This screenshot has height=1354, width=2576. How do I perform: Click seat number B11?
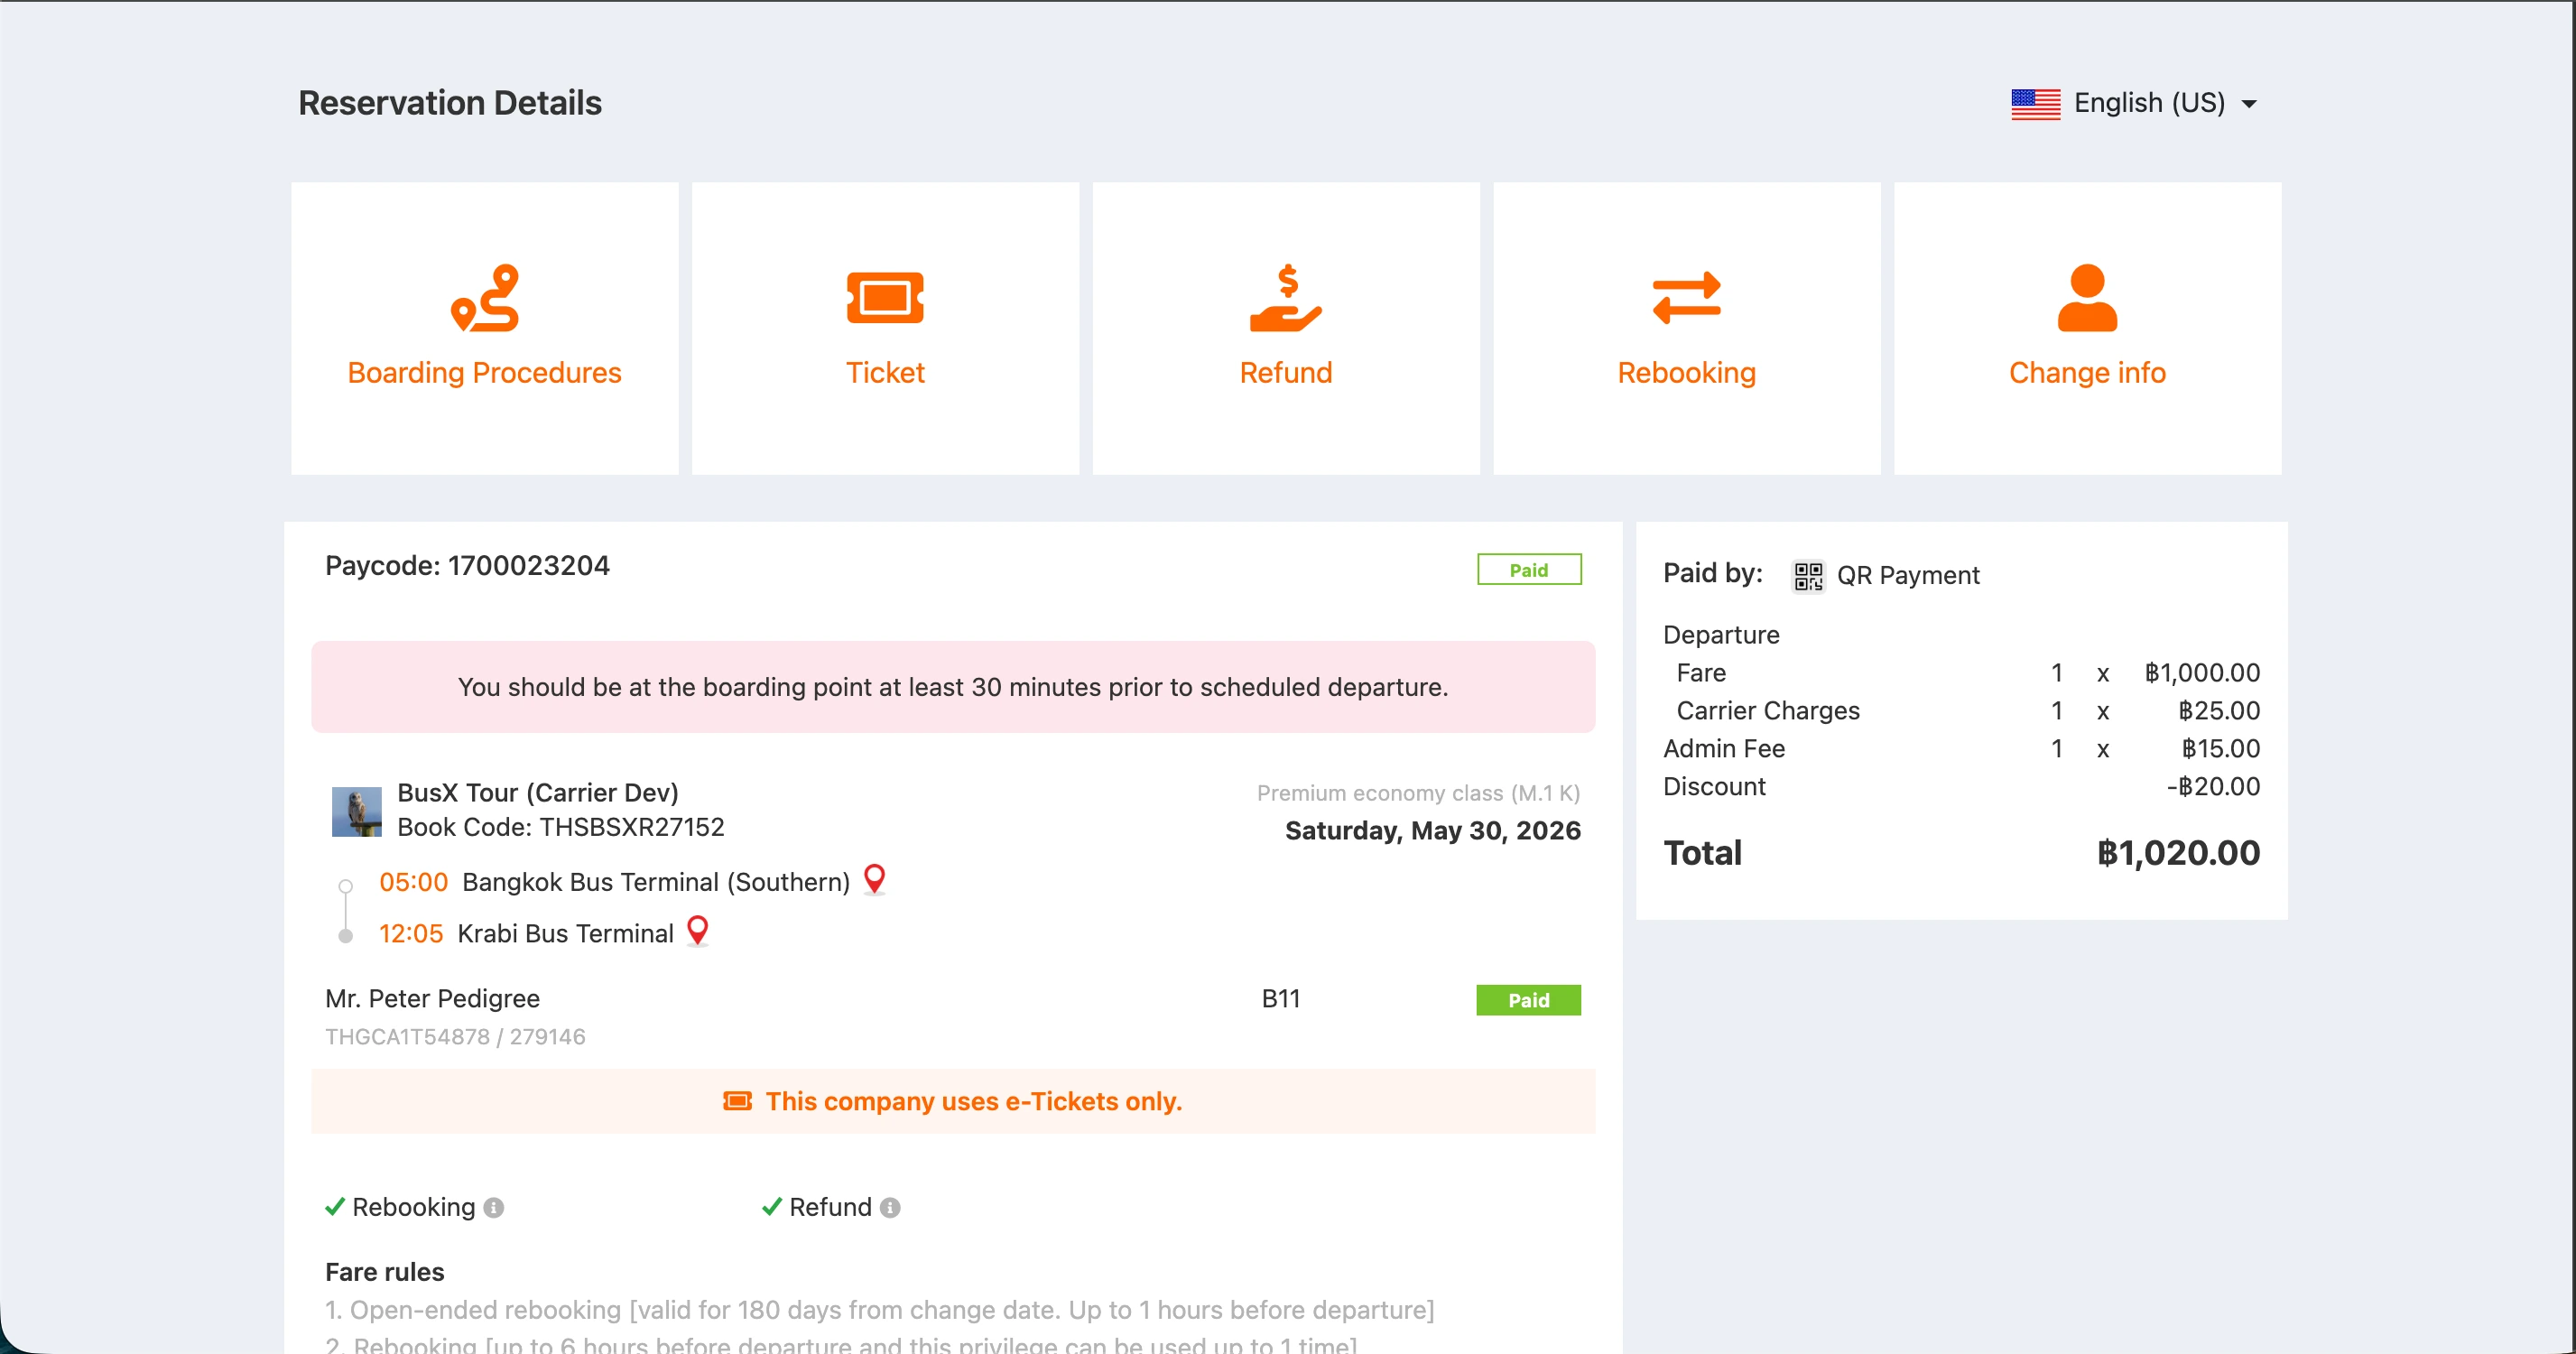point(1280,998)
